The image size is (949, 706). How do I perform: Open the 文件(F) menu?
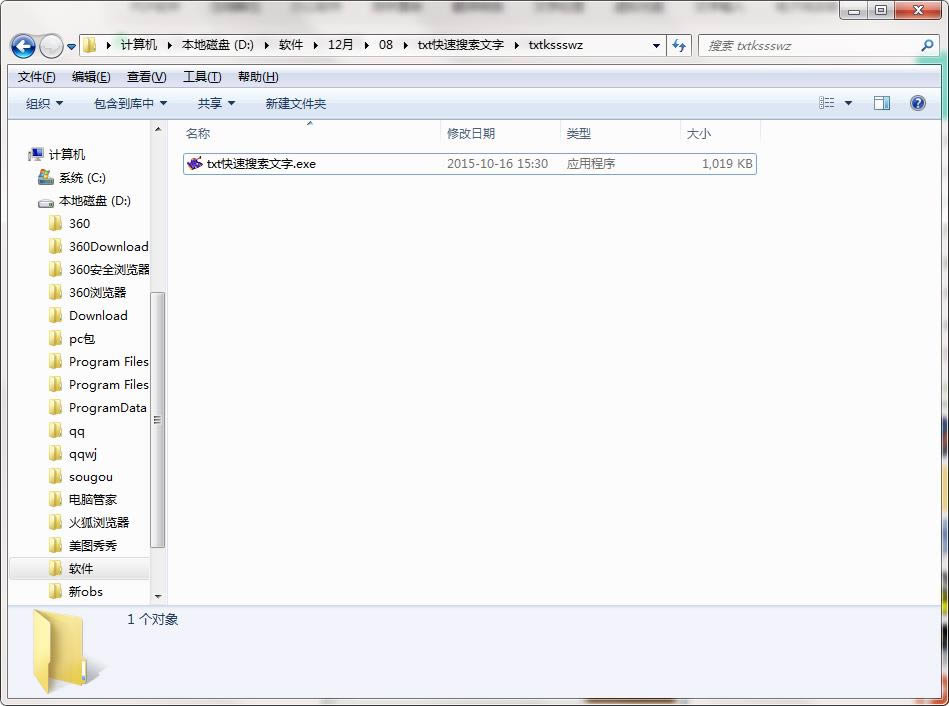click(37, 77)
